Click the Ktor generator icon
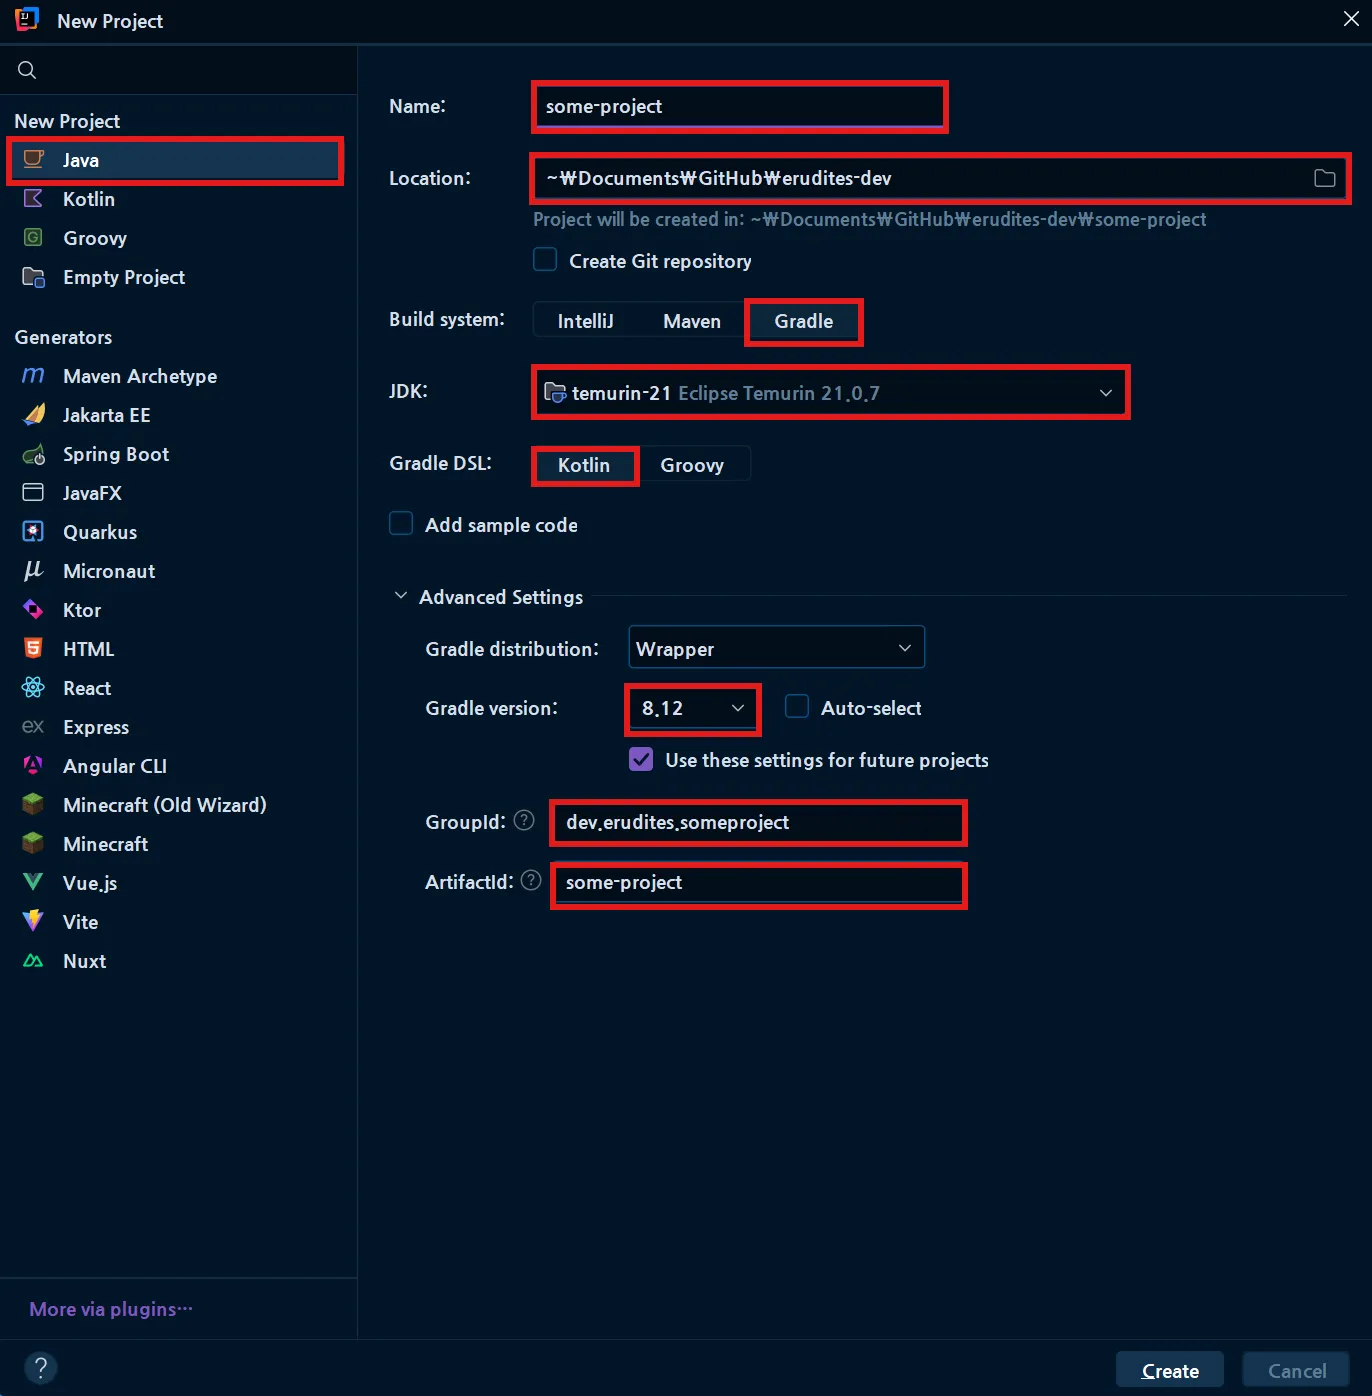The width and height of the screenshot is (1372, 1396). coord(34,610)
